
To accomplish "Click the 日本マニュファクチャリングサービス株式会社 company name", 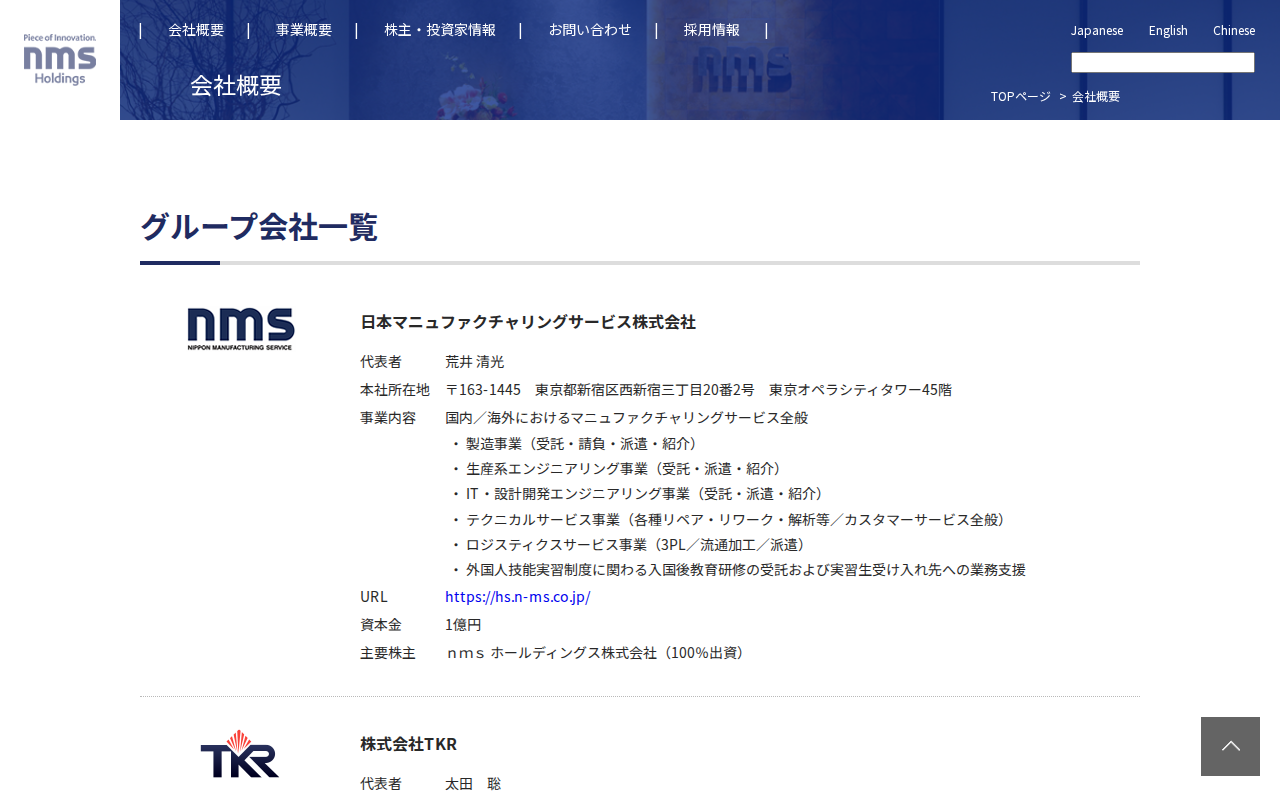I will [528, 322].
